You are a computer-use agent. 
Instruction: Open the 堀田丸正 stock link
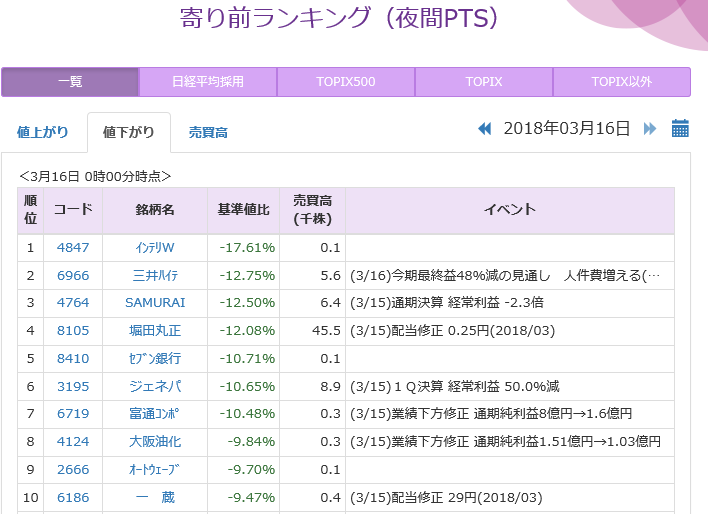pos(155,331)
